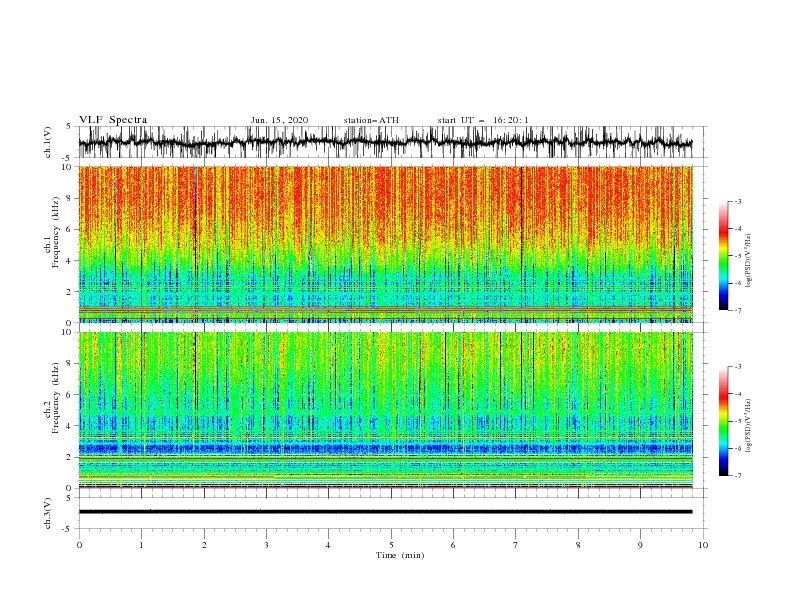The height and width of the screenshot is (612, 792).
Task: Click time axis tick label "9"
Action: click(640, 545)
